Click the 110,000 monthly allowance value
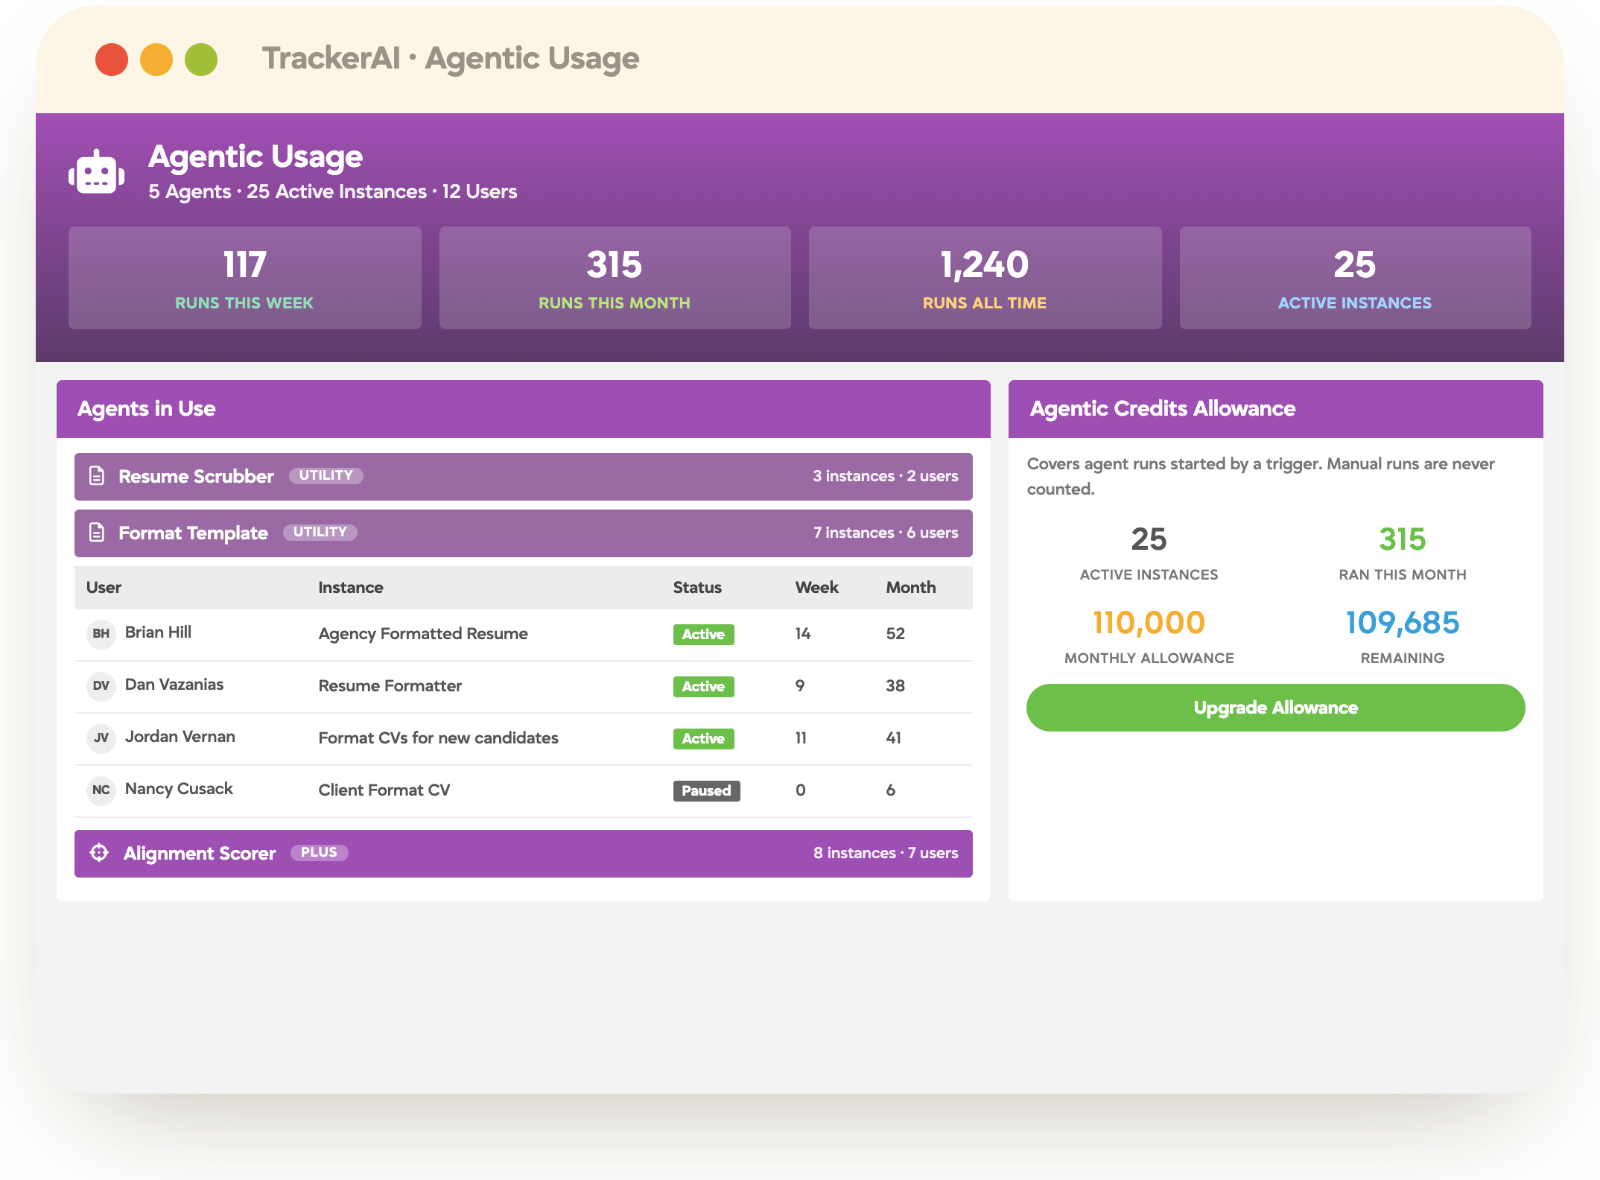Image resolution: width=1600 pixels, height=1180 pixels. click(x=1149, y=623)
